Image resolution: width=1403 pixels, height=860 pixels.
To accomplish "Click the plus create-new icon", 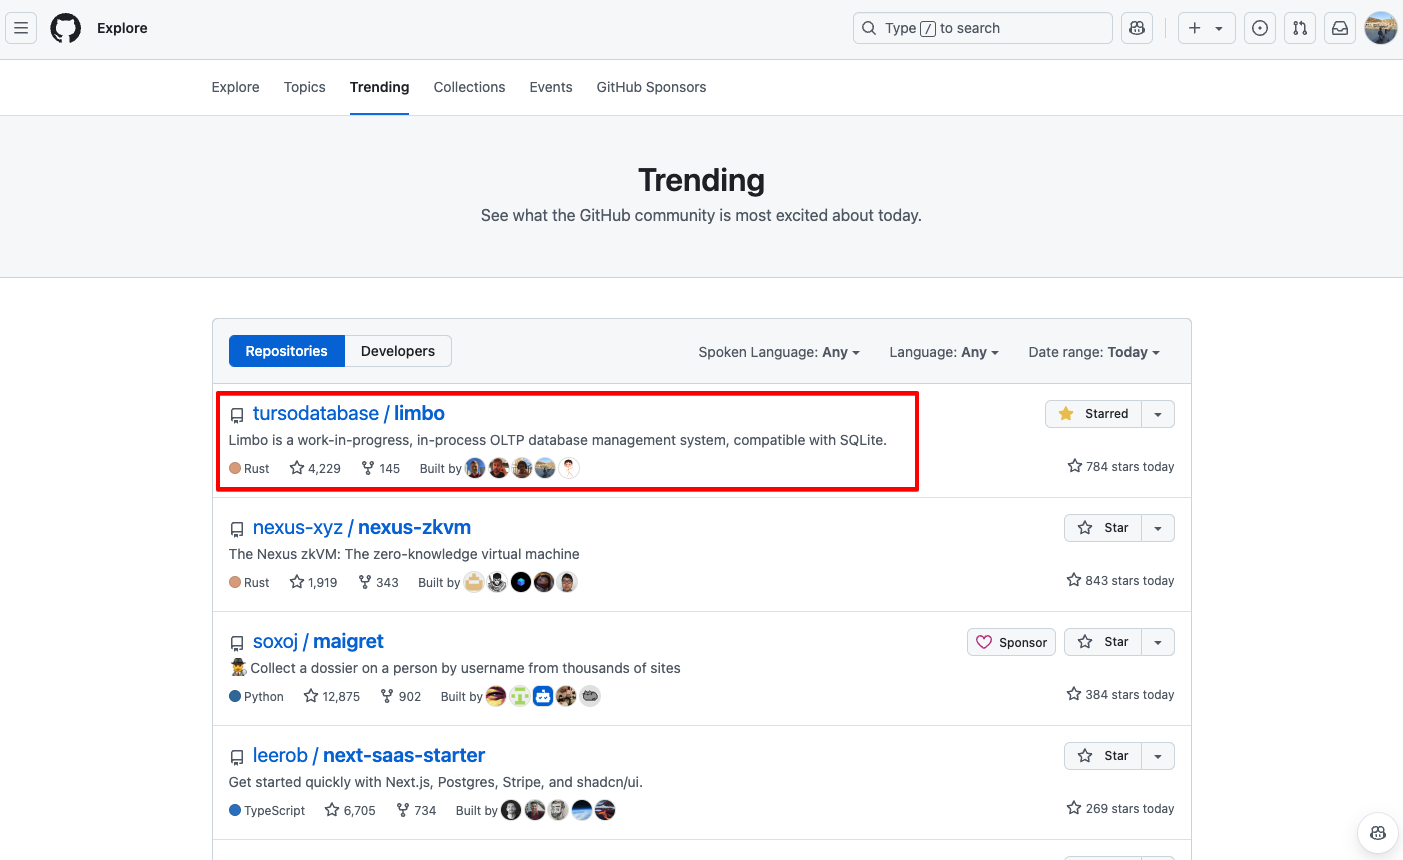I will (1194, 28).
